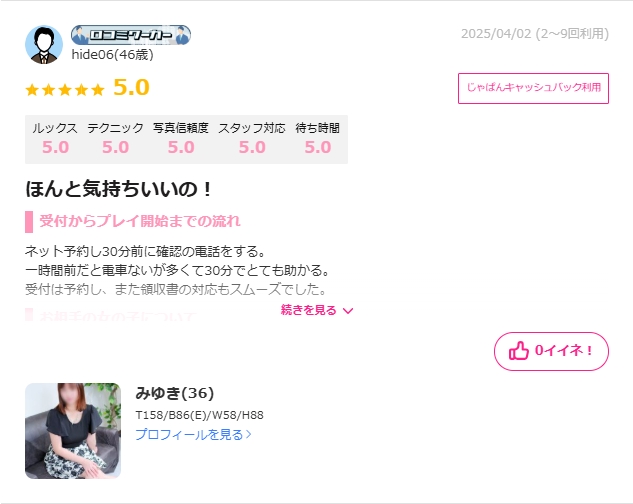Click the 受付からプレイ開始までの流れ heading

[x=140, y=221]
